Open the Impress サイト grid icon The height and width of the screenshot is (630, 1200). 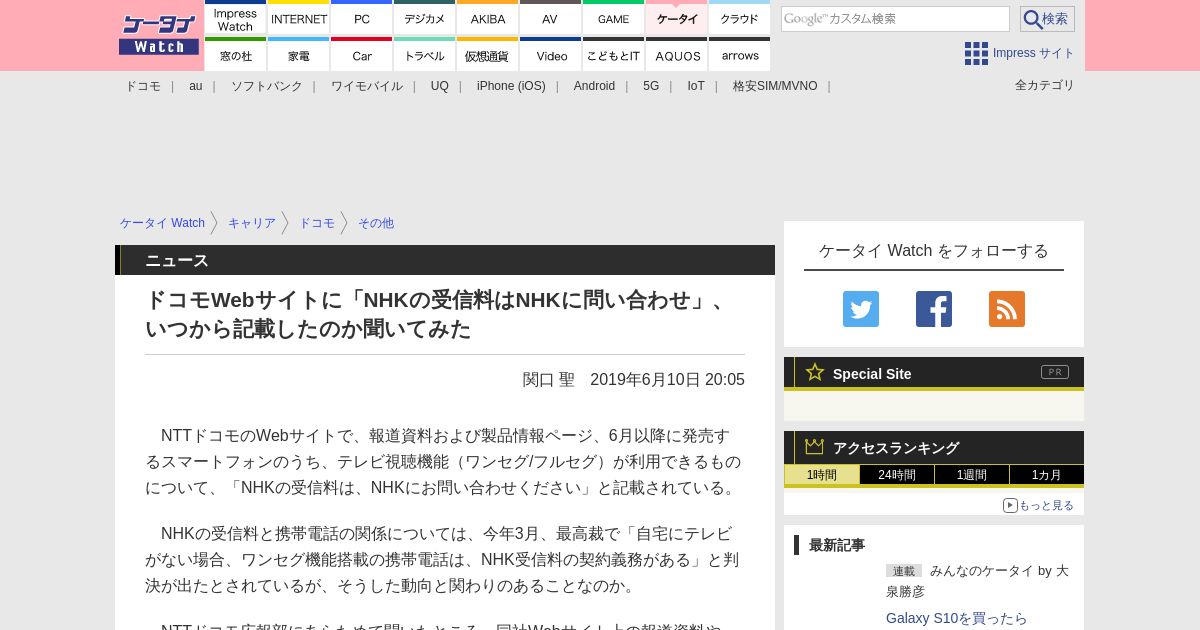click(976, 53)
